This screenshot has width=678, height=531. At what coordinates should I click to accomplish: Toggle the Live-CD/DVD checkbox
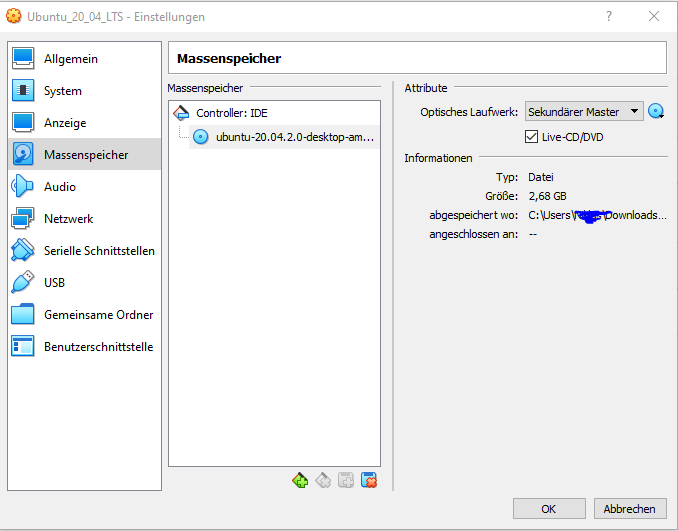(x=531, y=137)
